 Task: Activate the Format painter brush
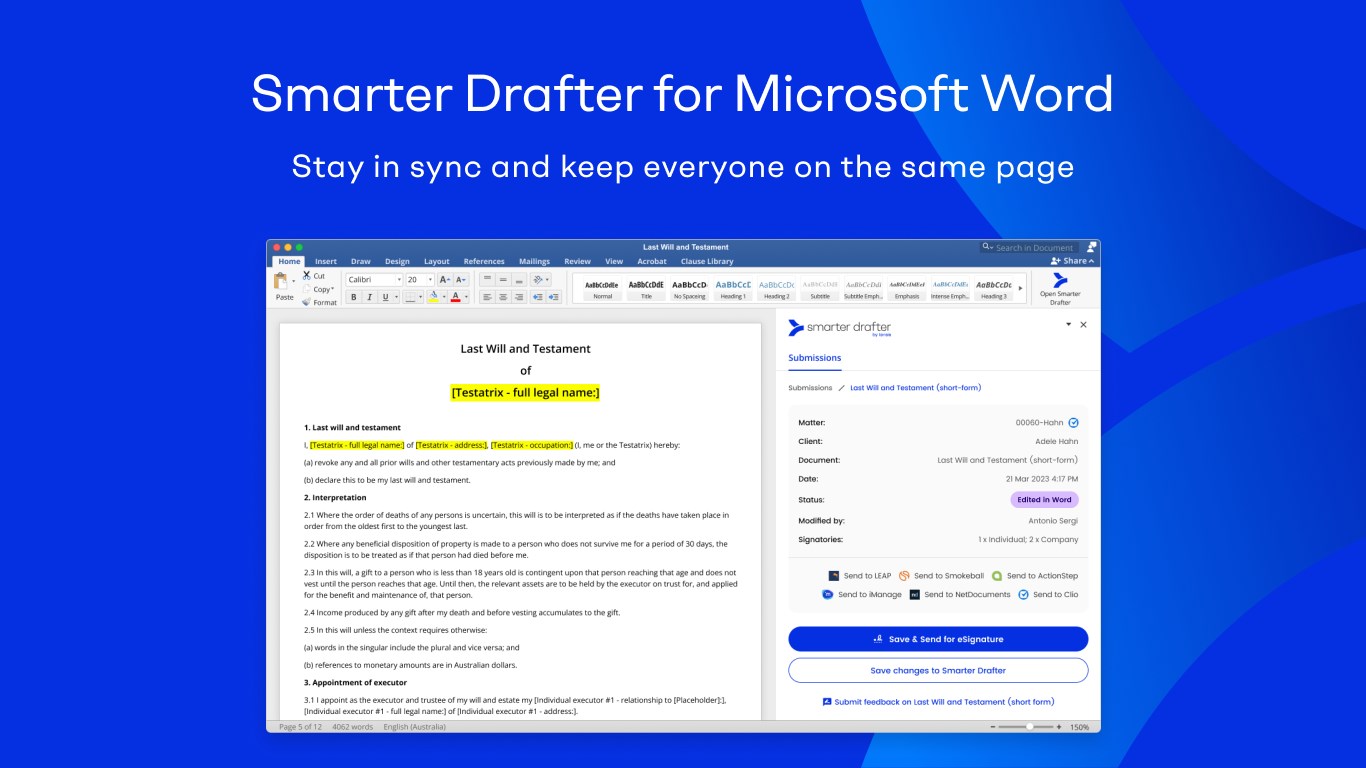[307, 302]
